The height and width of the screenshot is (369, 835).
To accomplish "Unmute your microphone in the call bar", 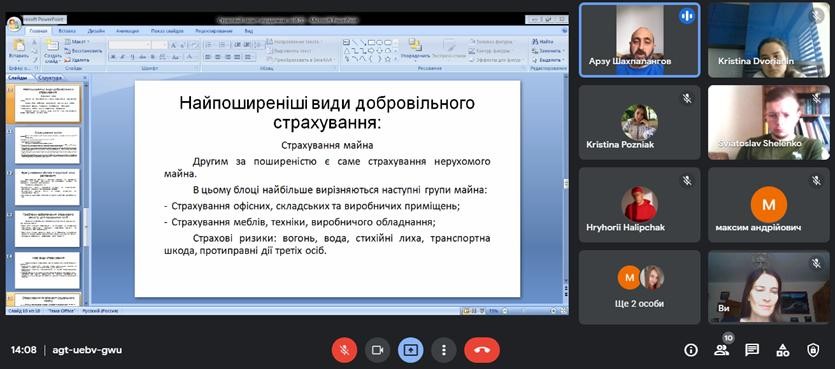I will point(345,350).
